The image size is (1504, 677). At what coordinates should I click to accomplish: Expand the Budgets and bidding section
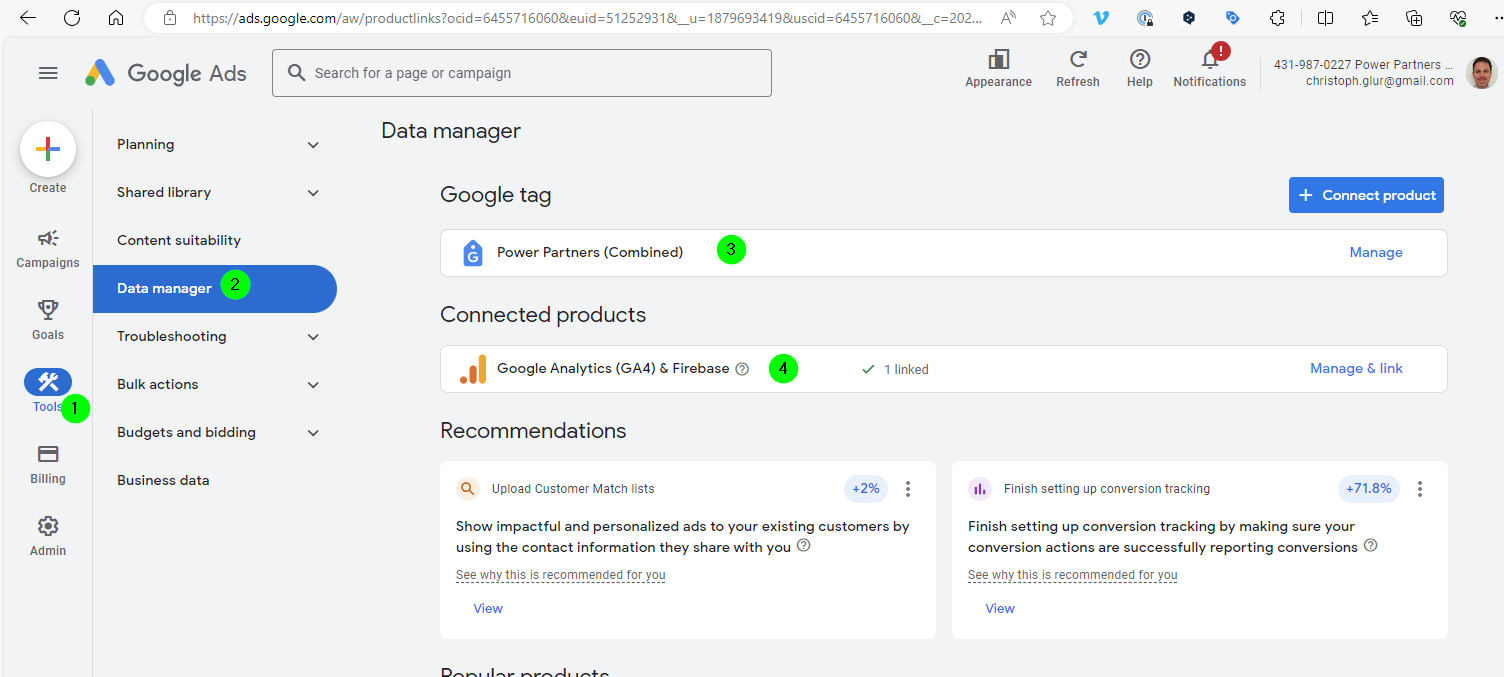point(216,433)
